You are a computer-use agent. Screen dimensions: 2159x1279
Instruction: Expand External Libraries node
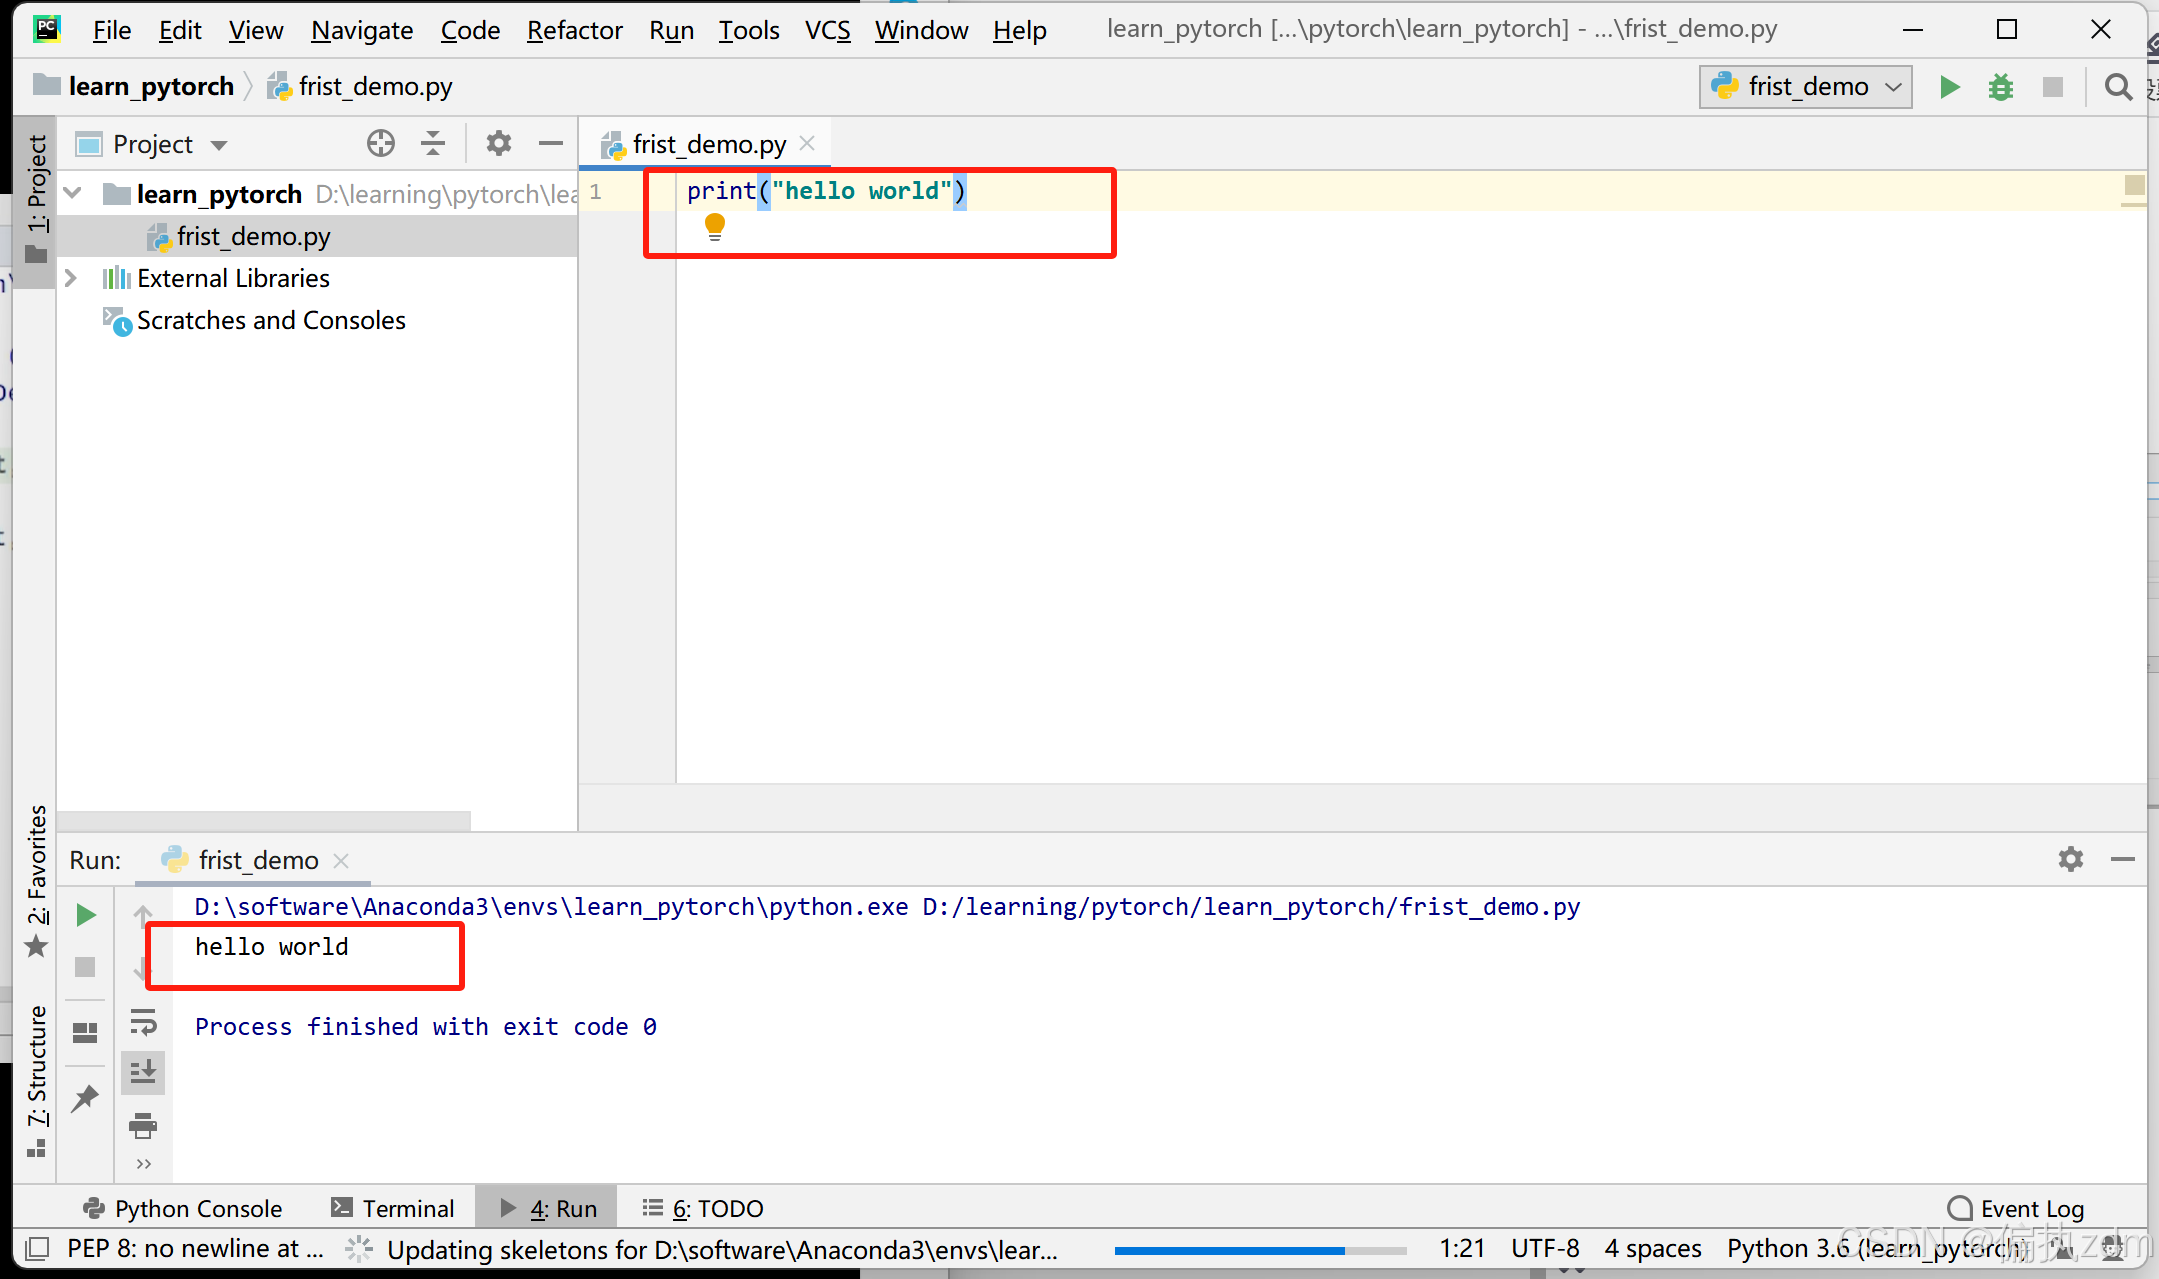pos(71,278)
